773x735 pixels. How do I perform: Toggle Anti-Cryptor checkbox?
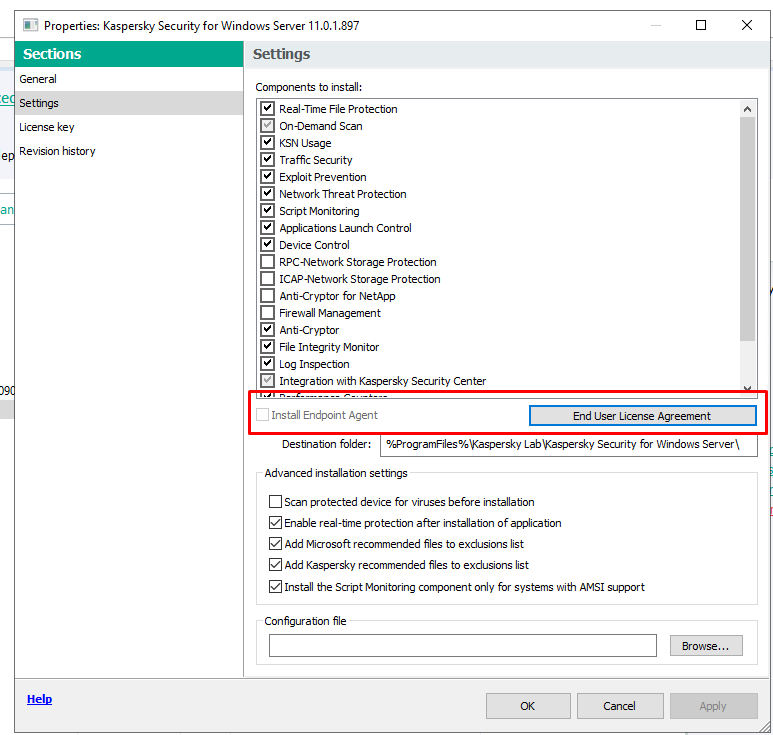coord(267,329)
